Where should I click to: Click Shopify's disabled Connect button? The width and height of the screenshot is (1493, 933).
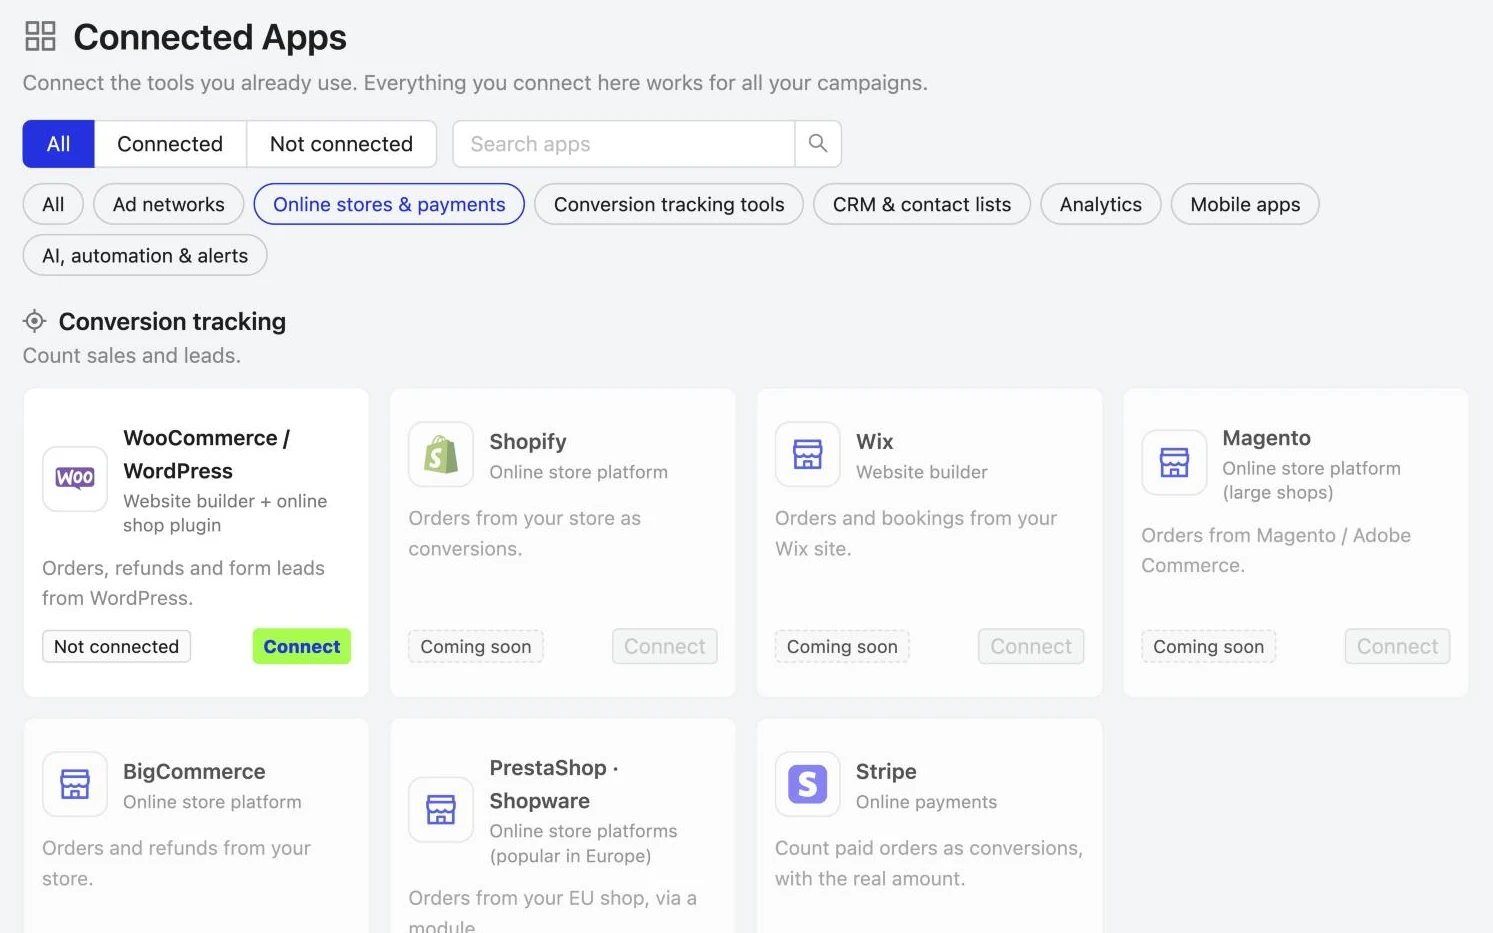pos(665,646)
